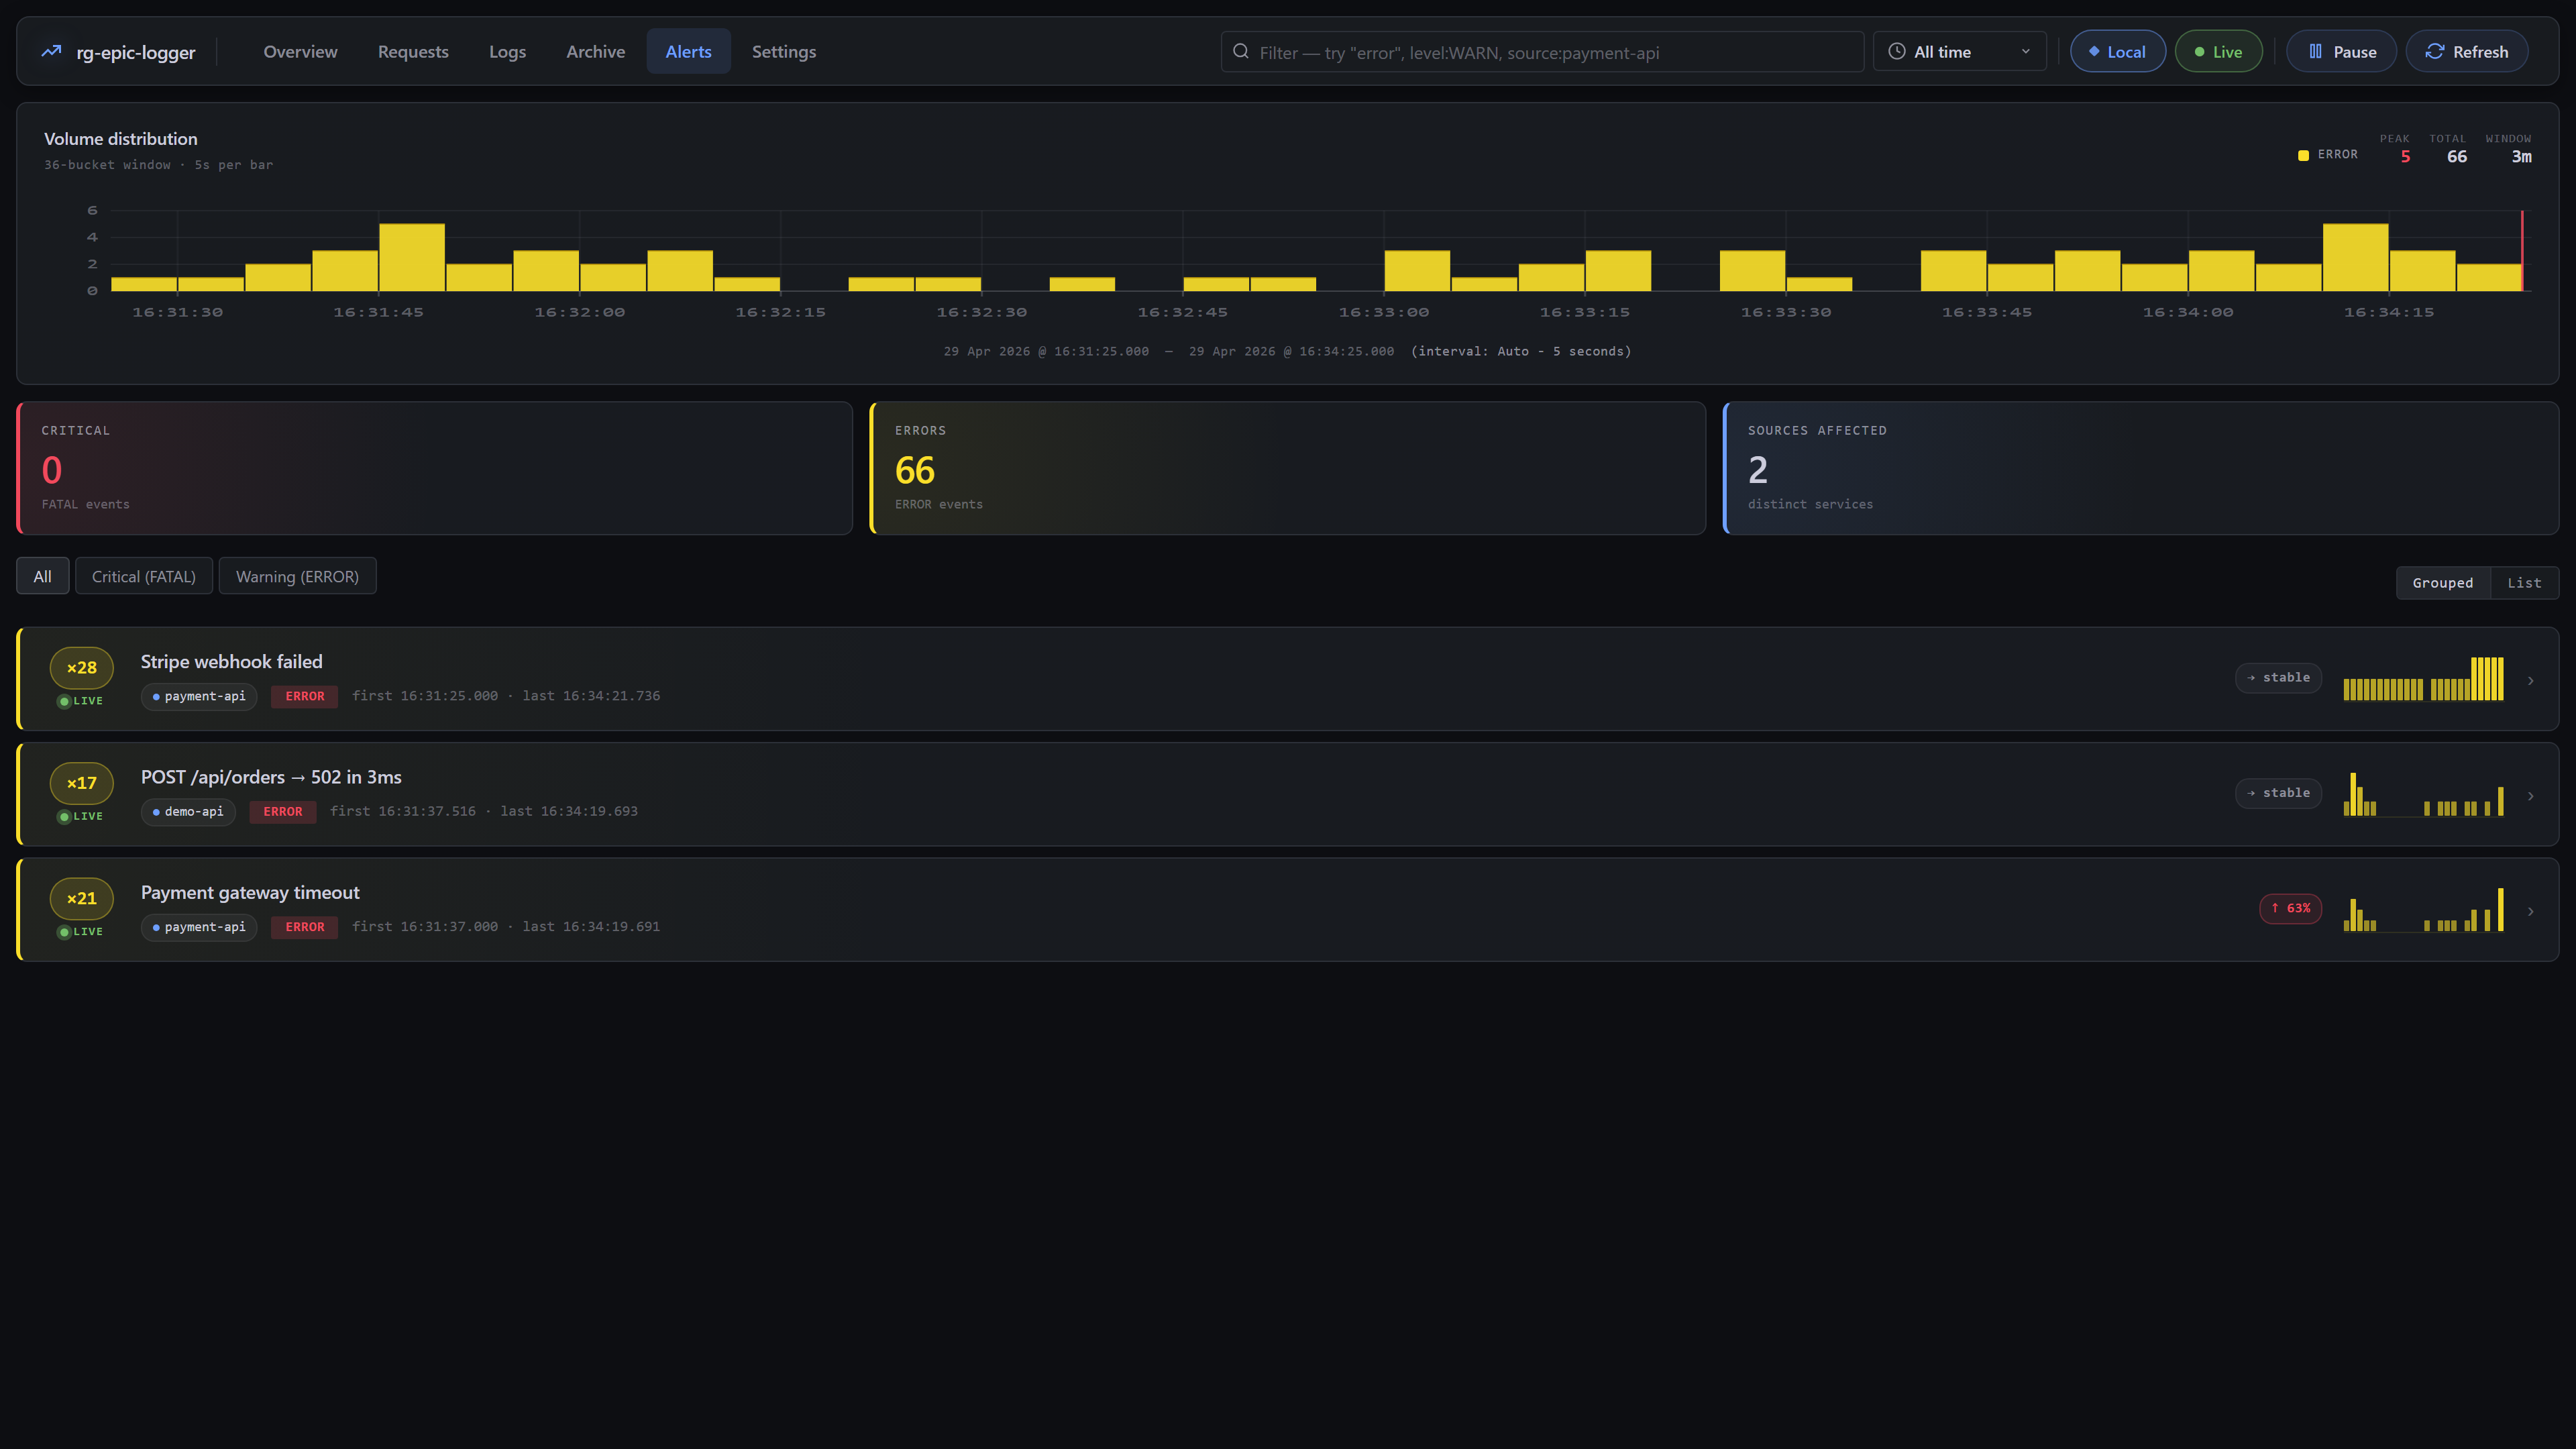
Task: Click the ×17 count badge
Action: (82, 783)
